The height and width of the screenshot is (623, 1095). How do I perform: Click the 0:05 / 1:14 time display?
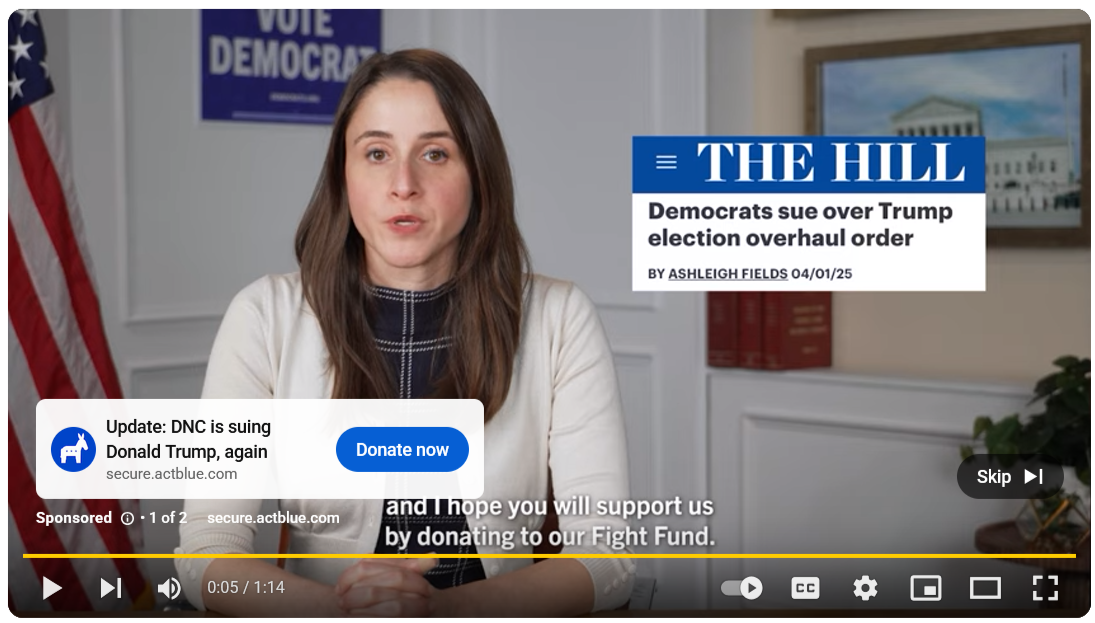(246, 588)
